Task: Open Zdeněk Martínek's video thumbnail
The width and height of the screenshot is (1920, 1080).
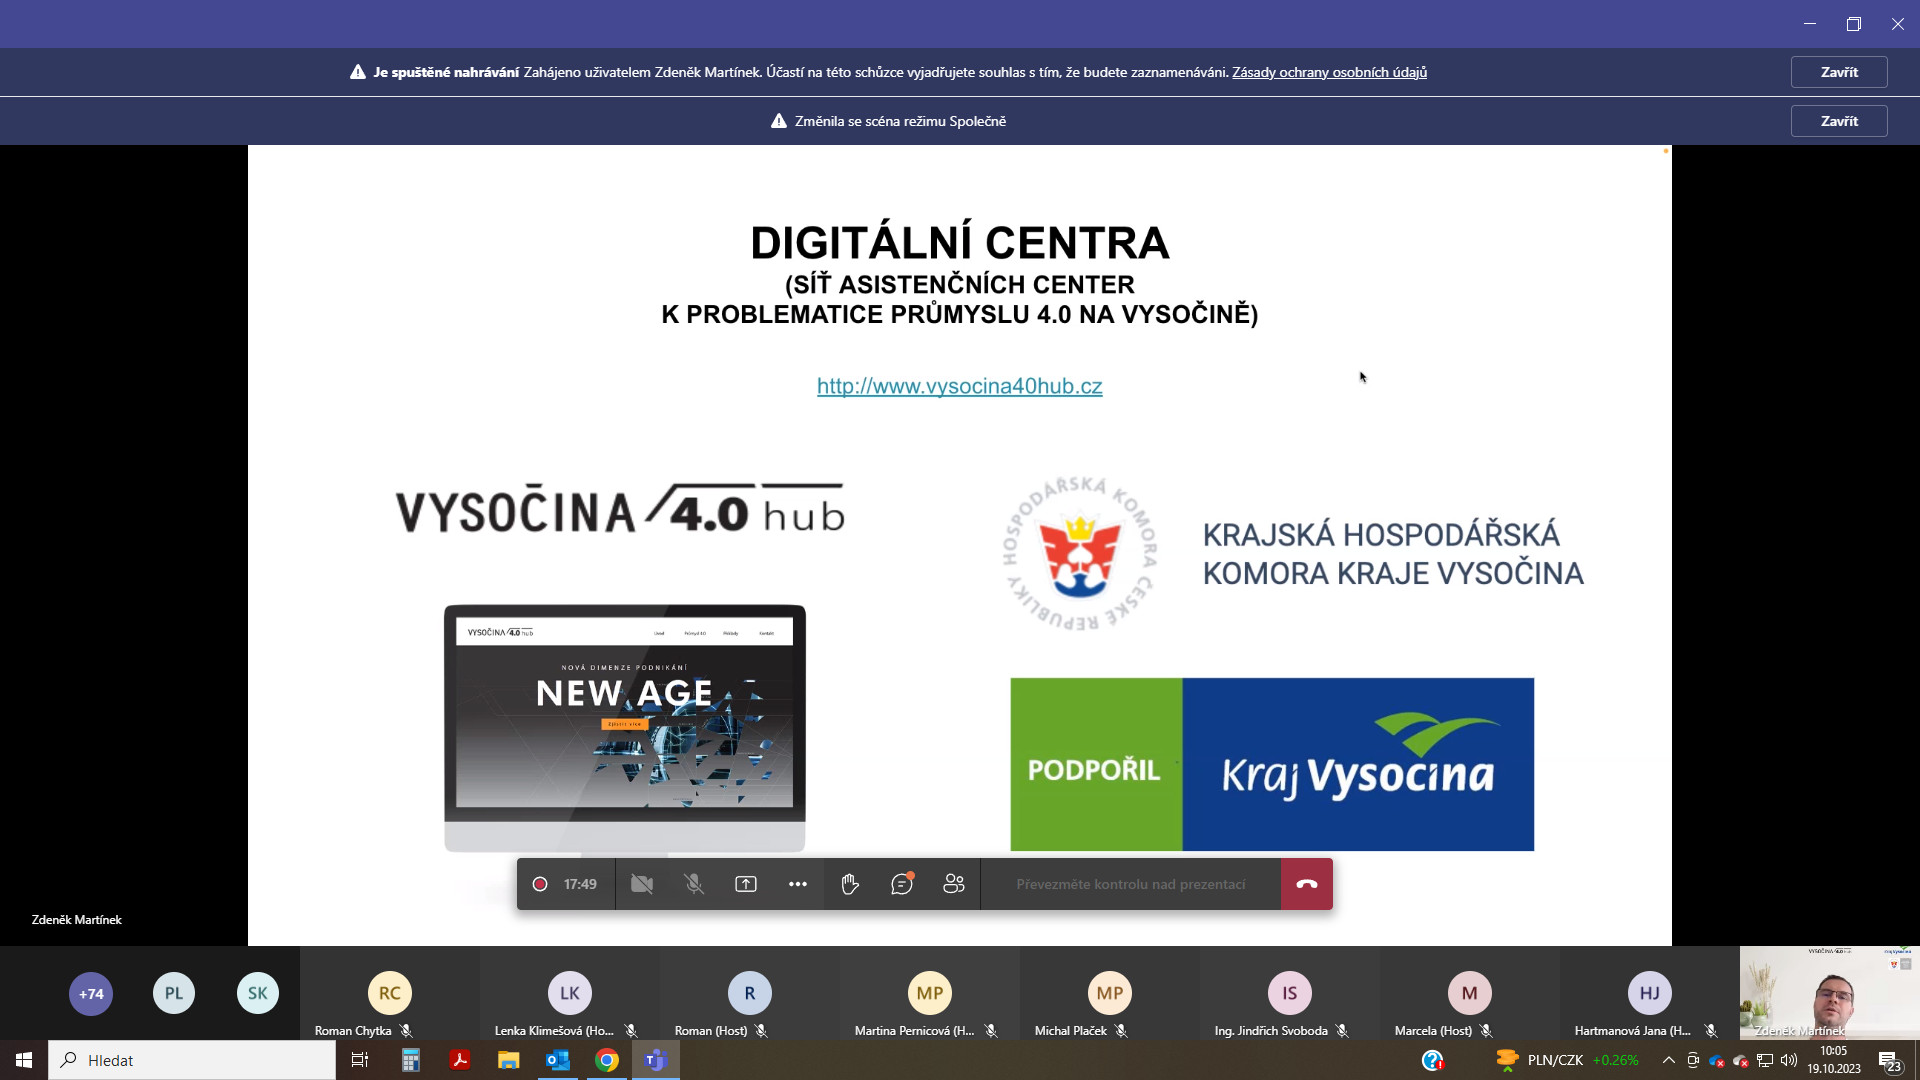Action: (1829, 994)
